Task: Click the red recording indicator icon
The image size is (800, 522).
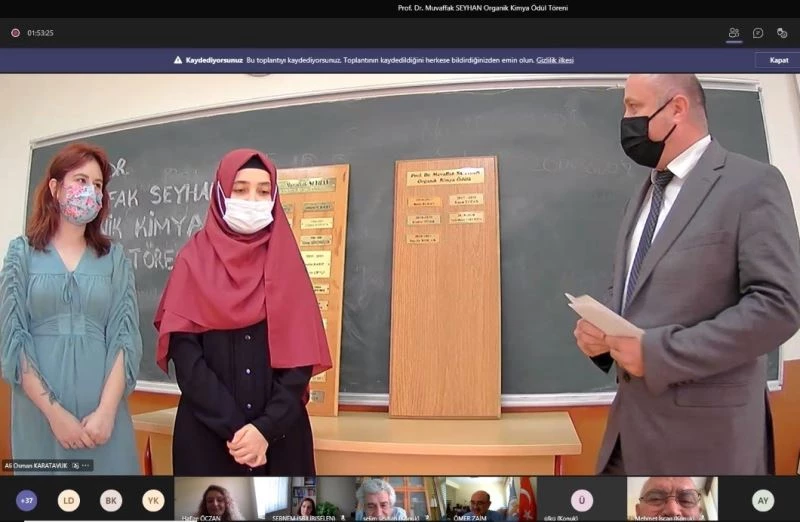Action: (15, 33)
